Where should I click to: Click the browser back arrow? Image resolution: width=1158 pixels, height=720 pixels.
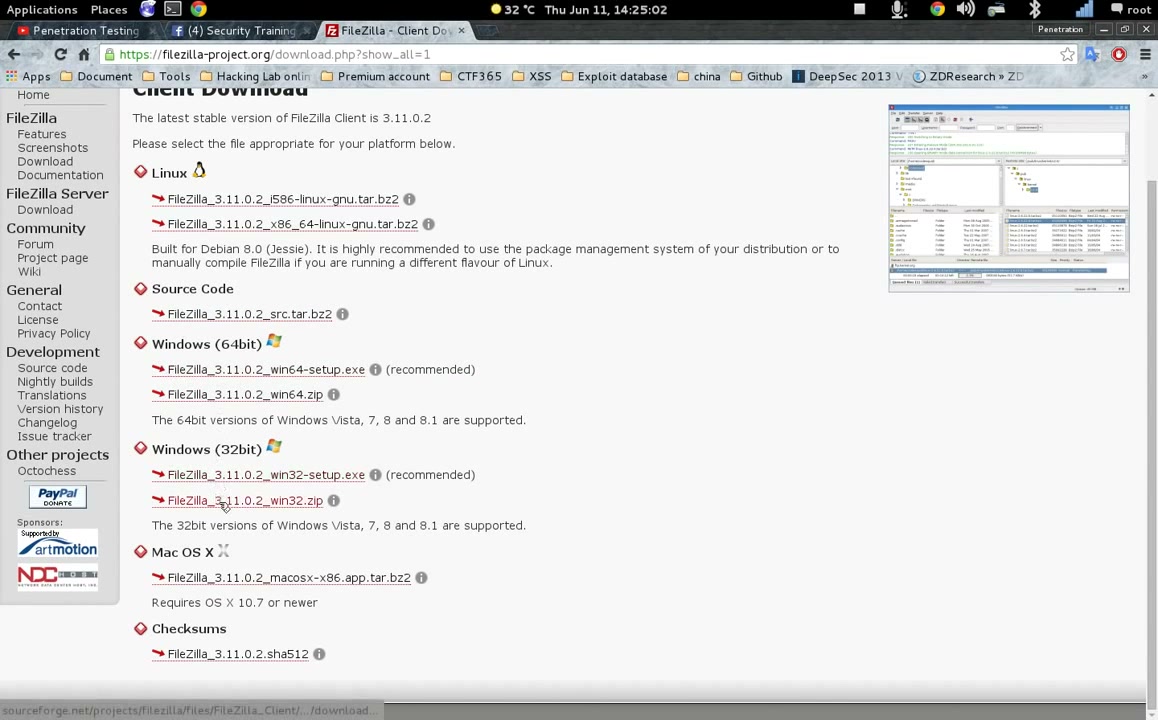(13, 54)
